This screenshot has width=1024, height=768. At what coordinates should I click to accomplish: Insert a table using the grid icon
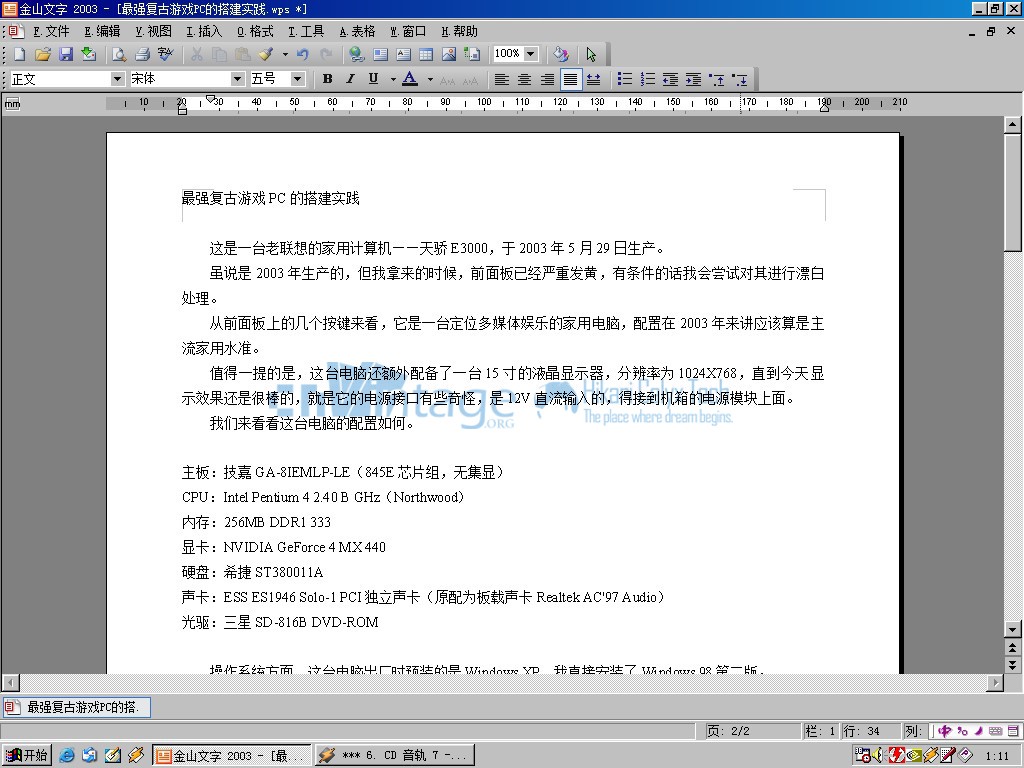click(x=426, y=54)
